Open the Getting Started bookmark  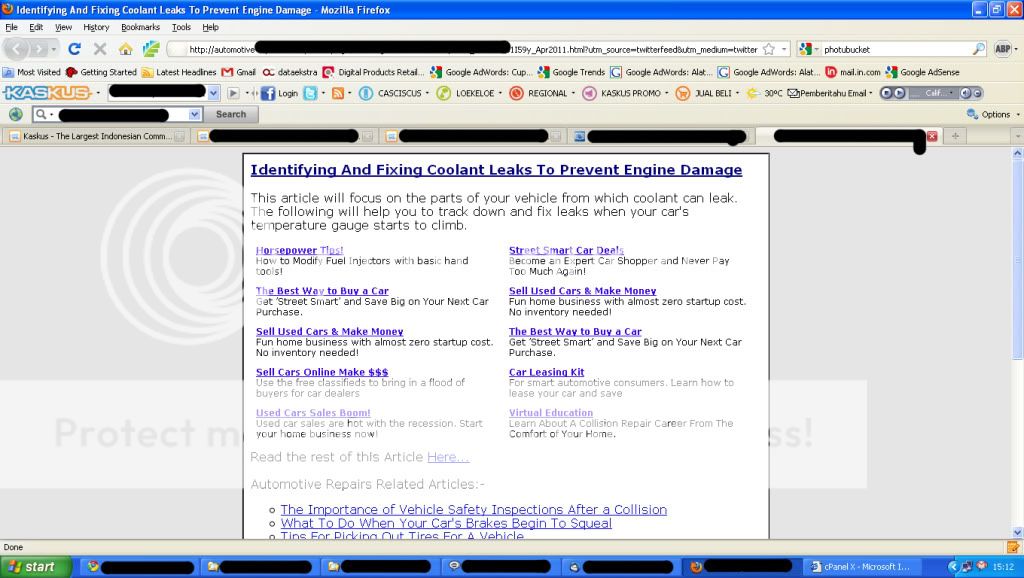coord(101,72)
